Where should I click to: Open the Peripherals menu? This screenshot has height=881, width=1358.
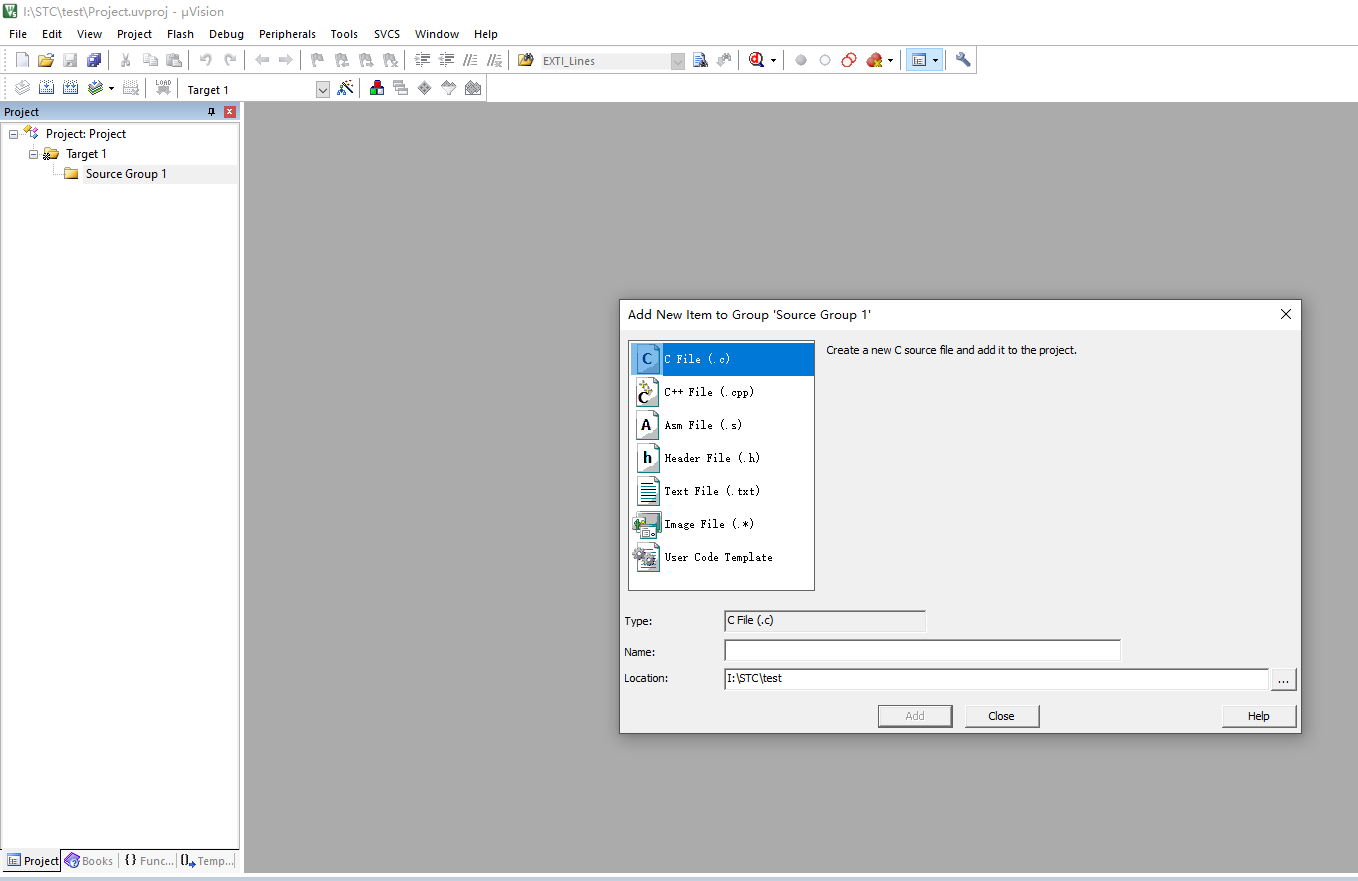click(287, 34)
